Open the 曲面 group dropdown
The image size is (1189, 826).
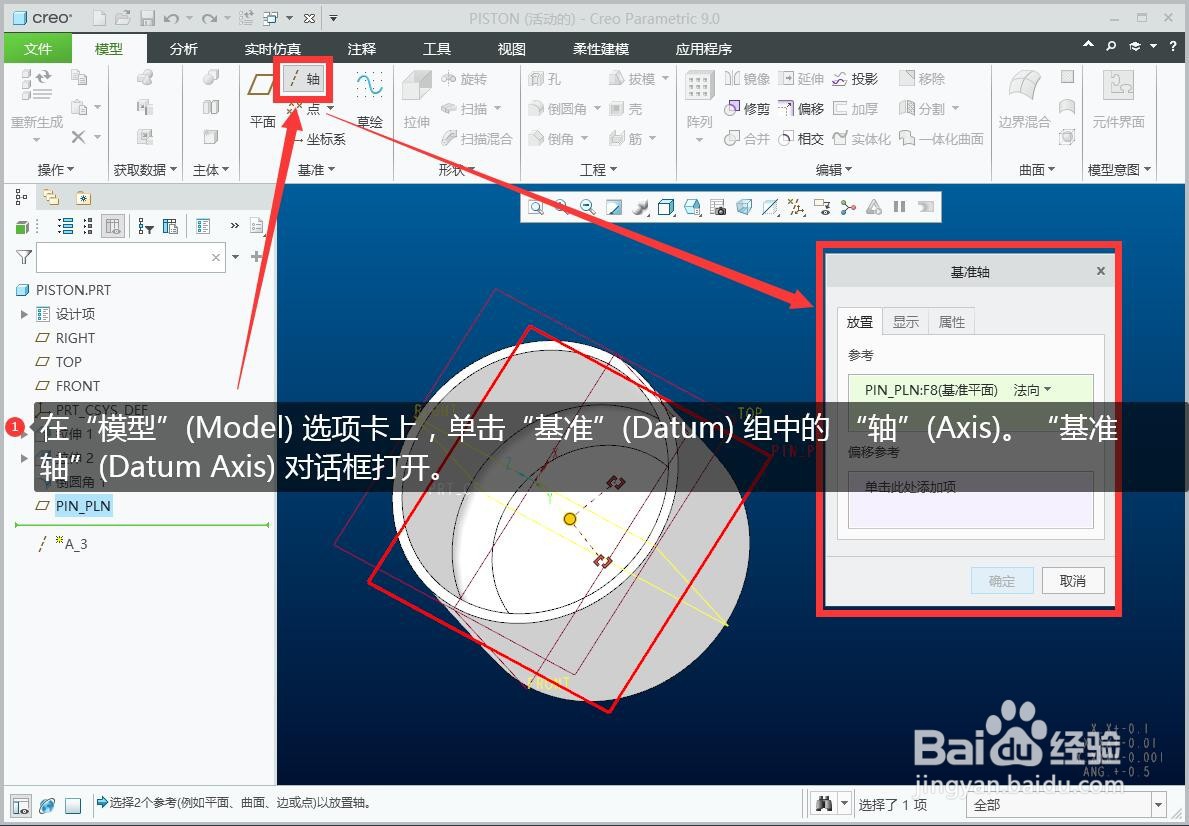(1037, 170)
